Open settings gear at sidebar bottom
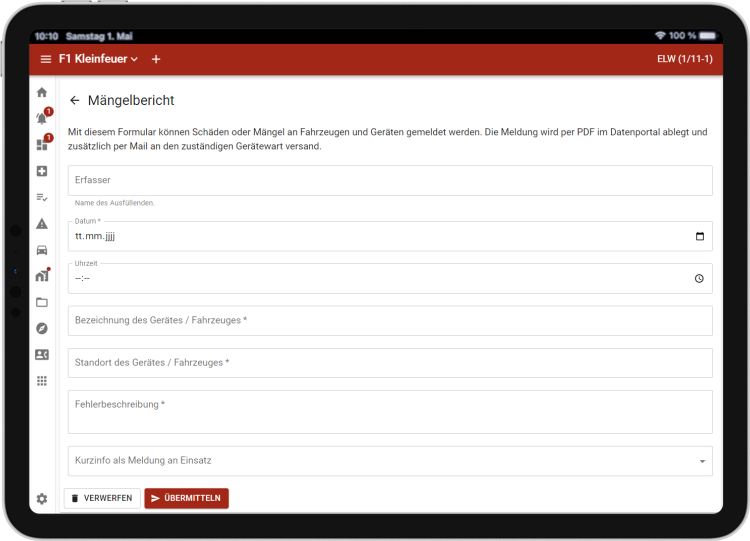750x541 pixels. 42,498
